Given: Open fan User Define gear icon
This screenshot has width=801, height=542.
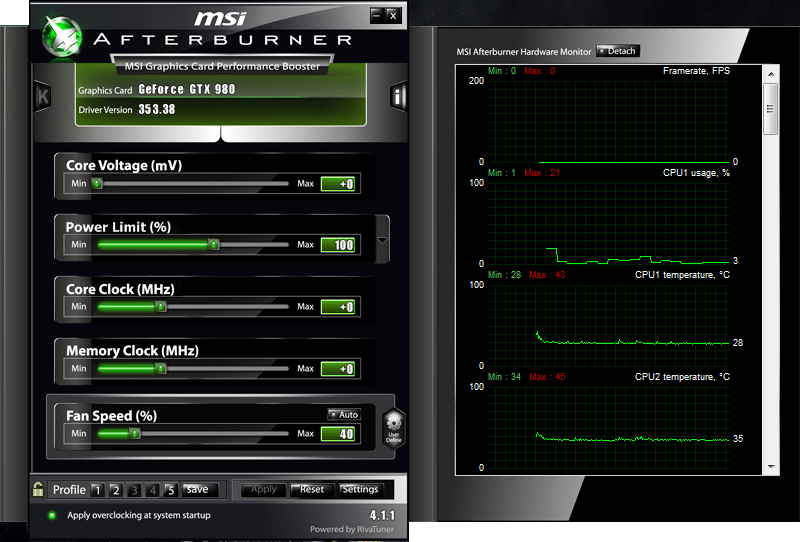Looking at the screenshot, I should click(x=393, y=428).
